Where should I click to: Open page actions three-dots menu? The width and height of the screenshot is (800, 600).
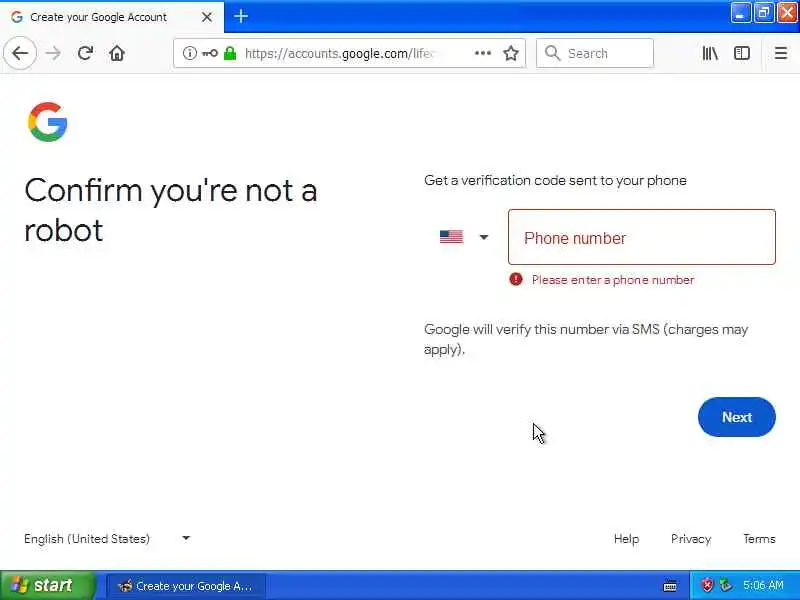tap(483, 53)
